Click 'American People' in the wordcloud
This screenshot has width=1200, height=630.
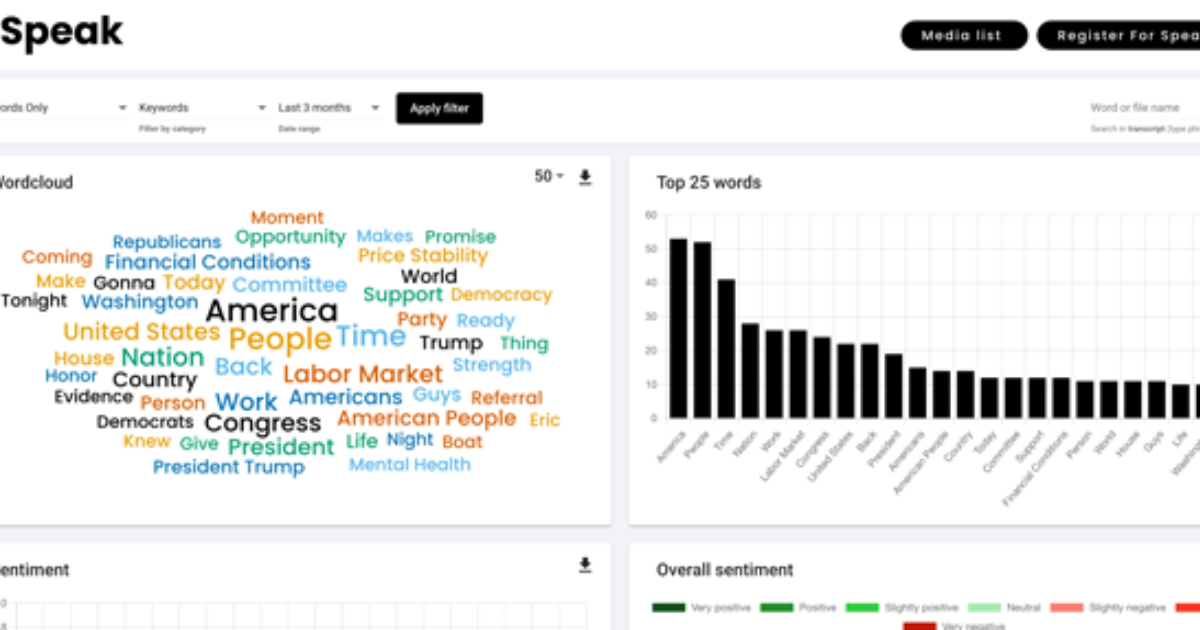point(427,418)
